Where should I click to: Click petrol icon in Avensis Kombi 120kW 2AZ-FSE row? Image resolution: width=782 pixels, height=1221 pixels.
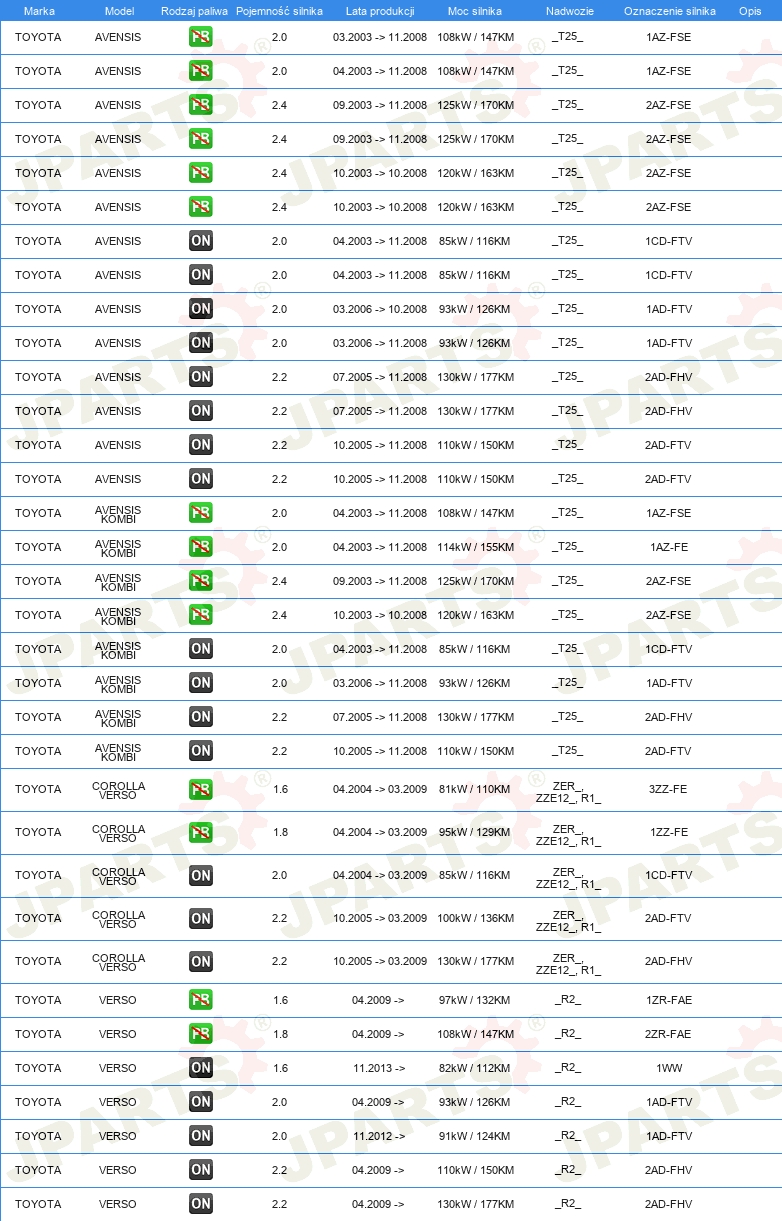click(x=201, y=615)
